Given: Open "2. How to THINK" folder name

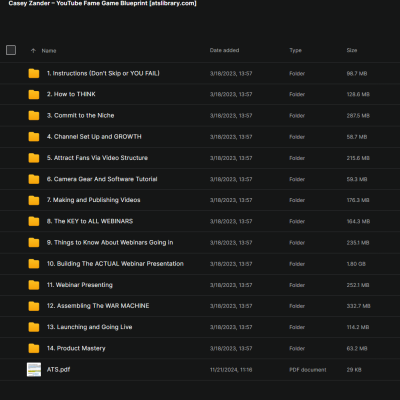Looking at the screenshot, I should click(x=71, y=94).
